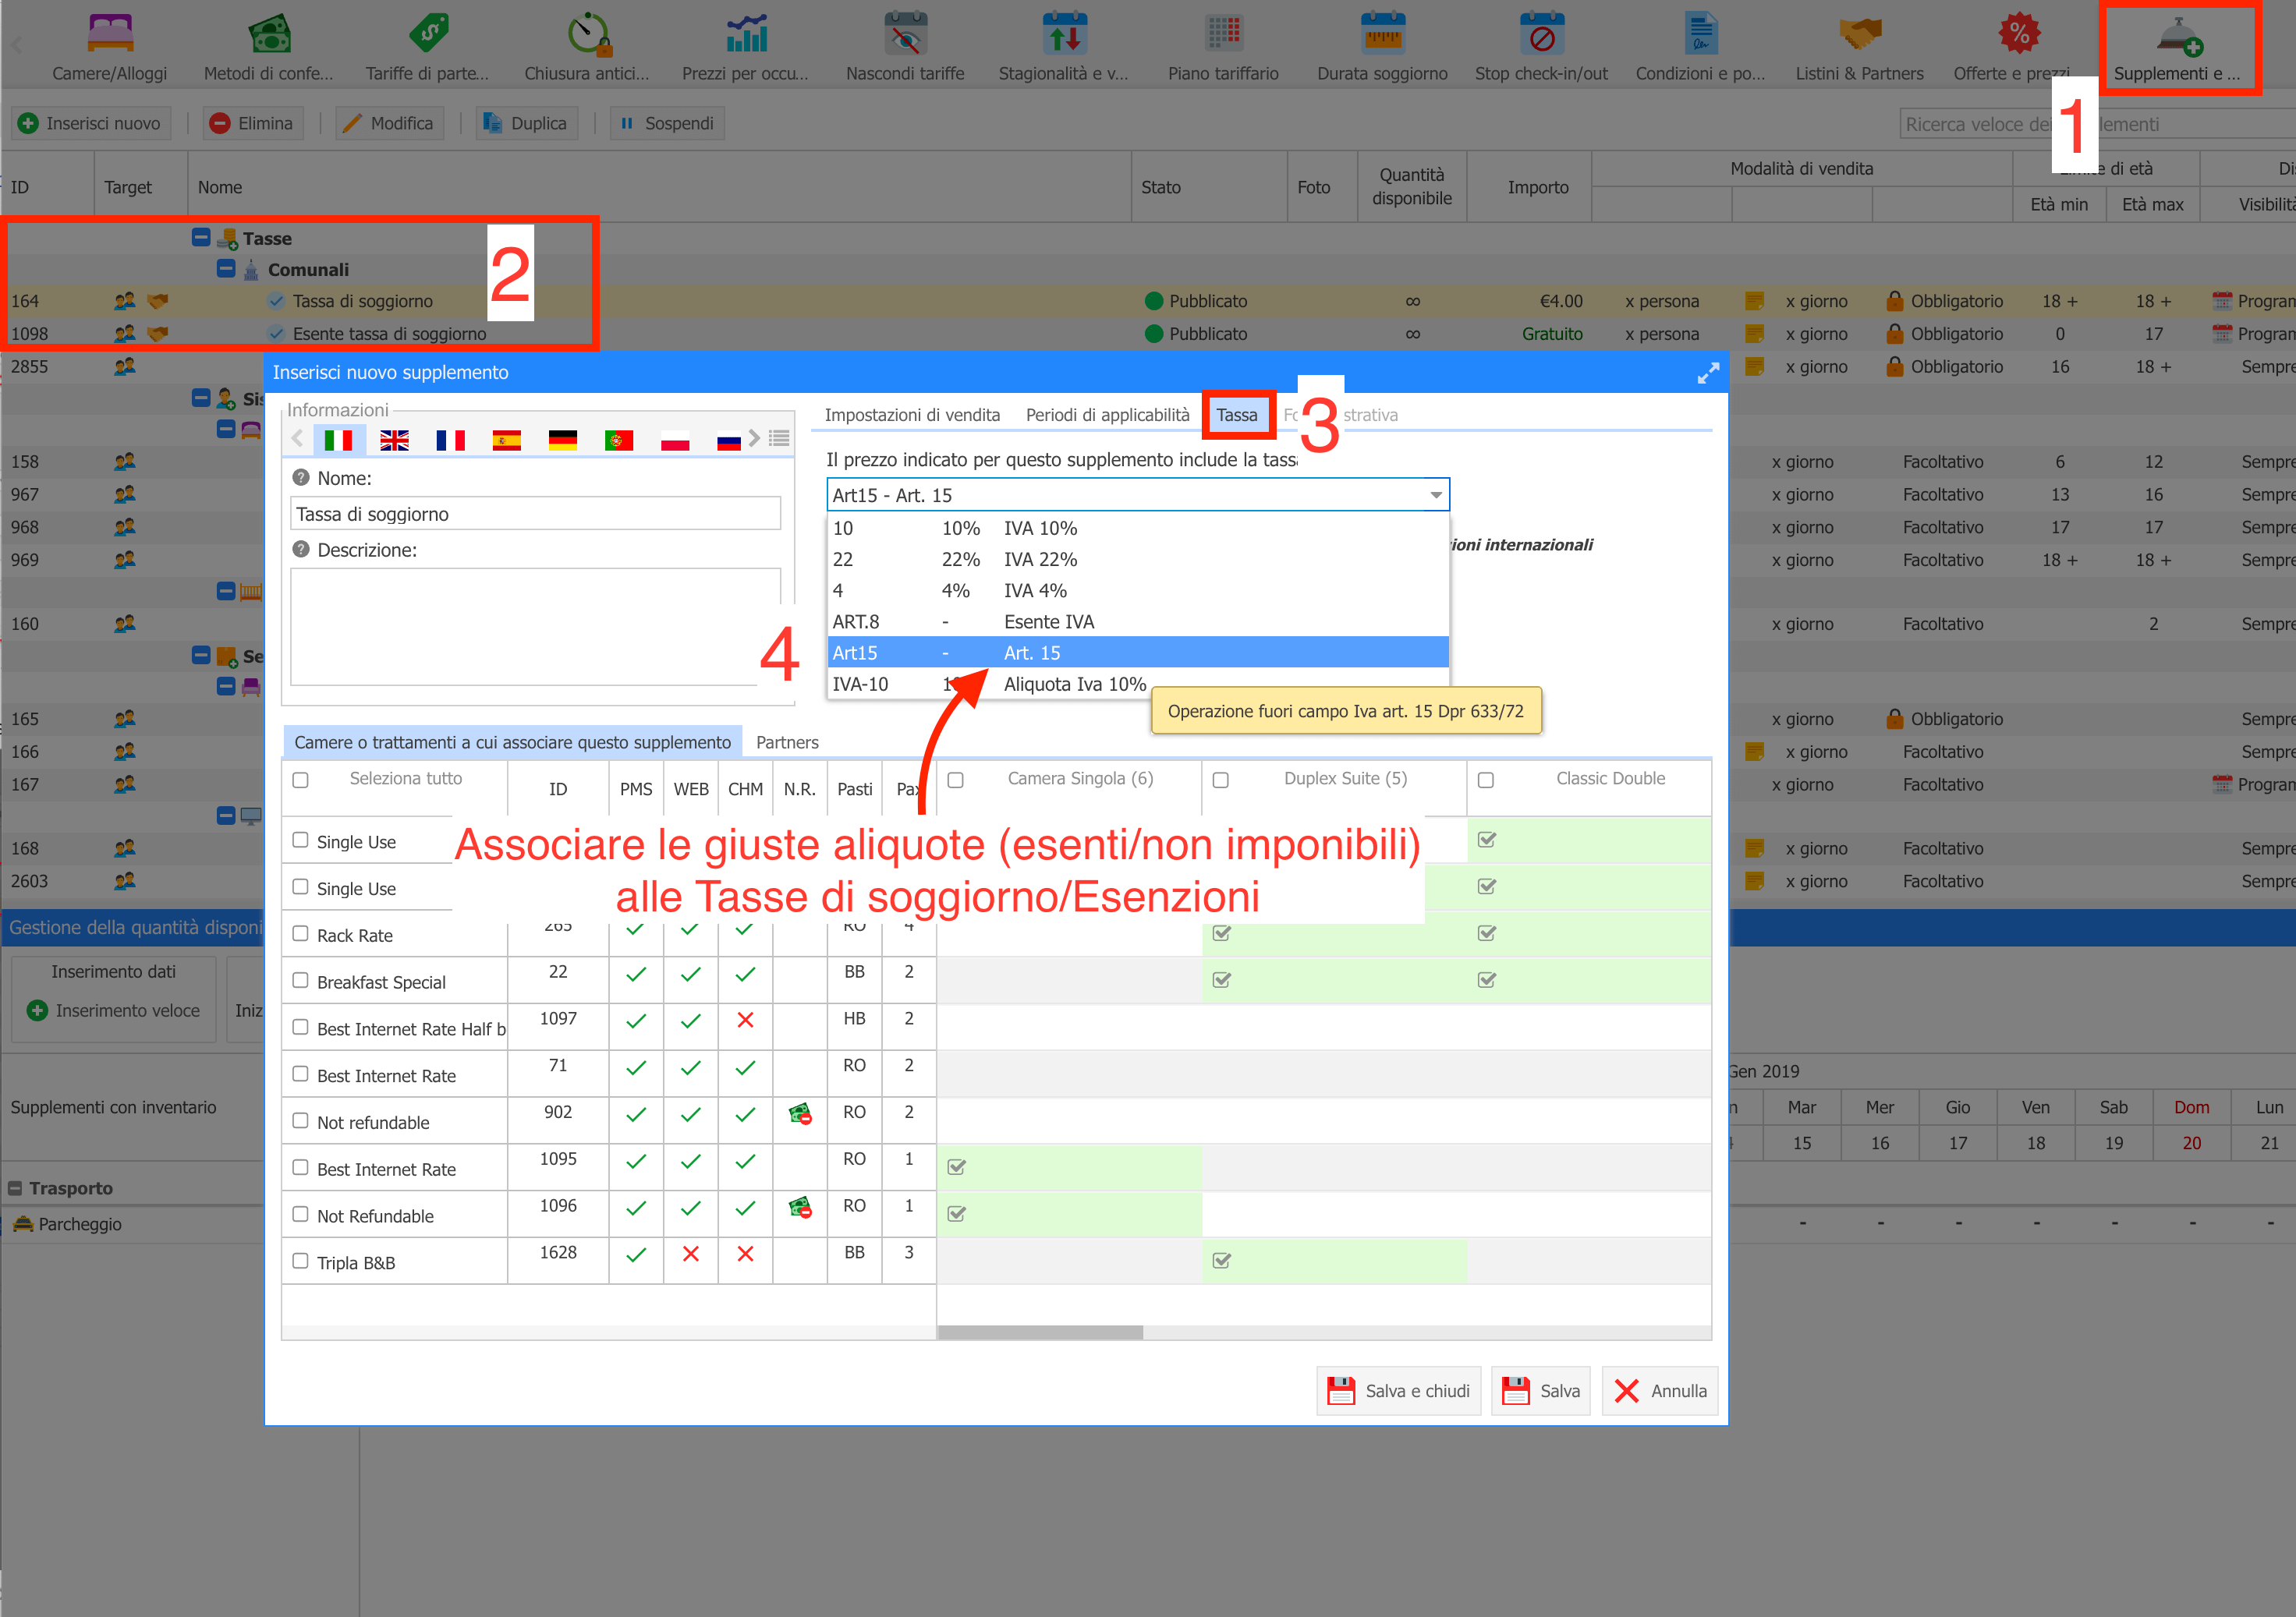Check Duplex Suite (5) column checkbox
The width and height of the screenshot is (2296, 1617).
pos(1220,780)
